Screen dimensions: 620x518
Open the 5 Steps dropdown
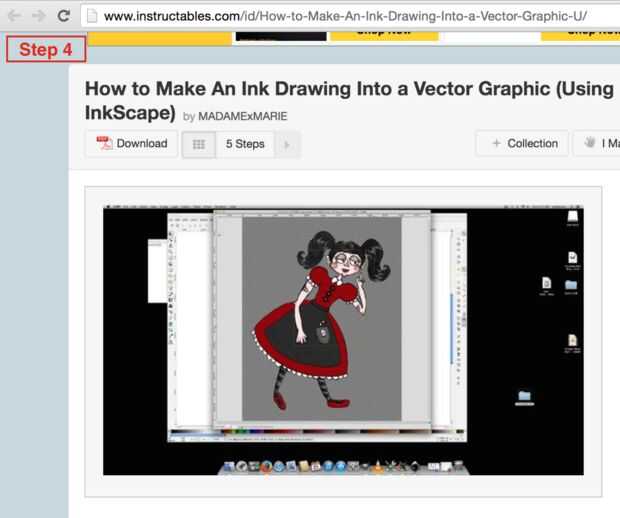245,144
